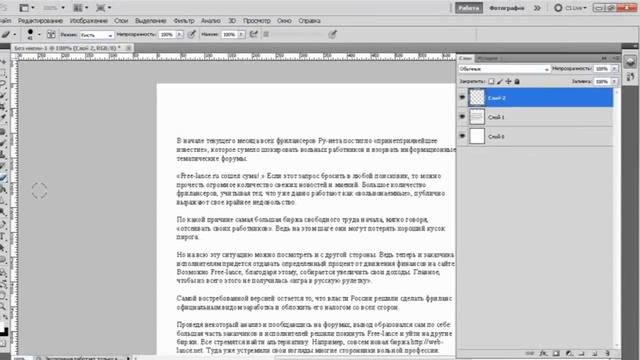This screenshot has height=360, width=640.
Task: Open the Выделение menu
Action: pos(151,21)
